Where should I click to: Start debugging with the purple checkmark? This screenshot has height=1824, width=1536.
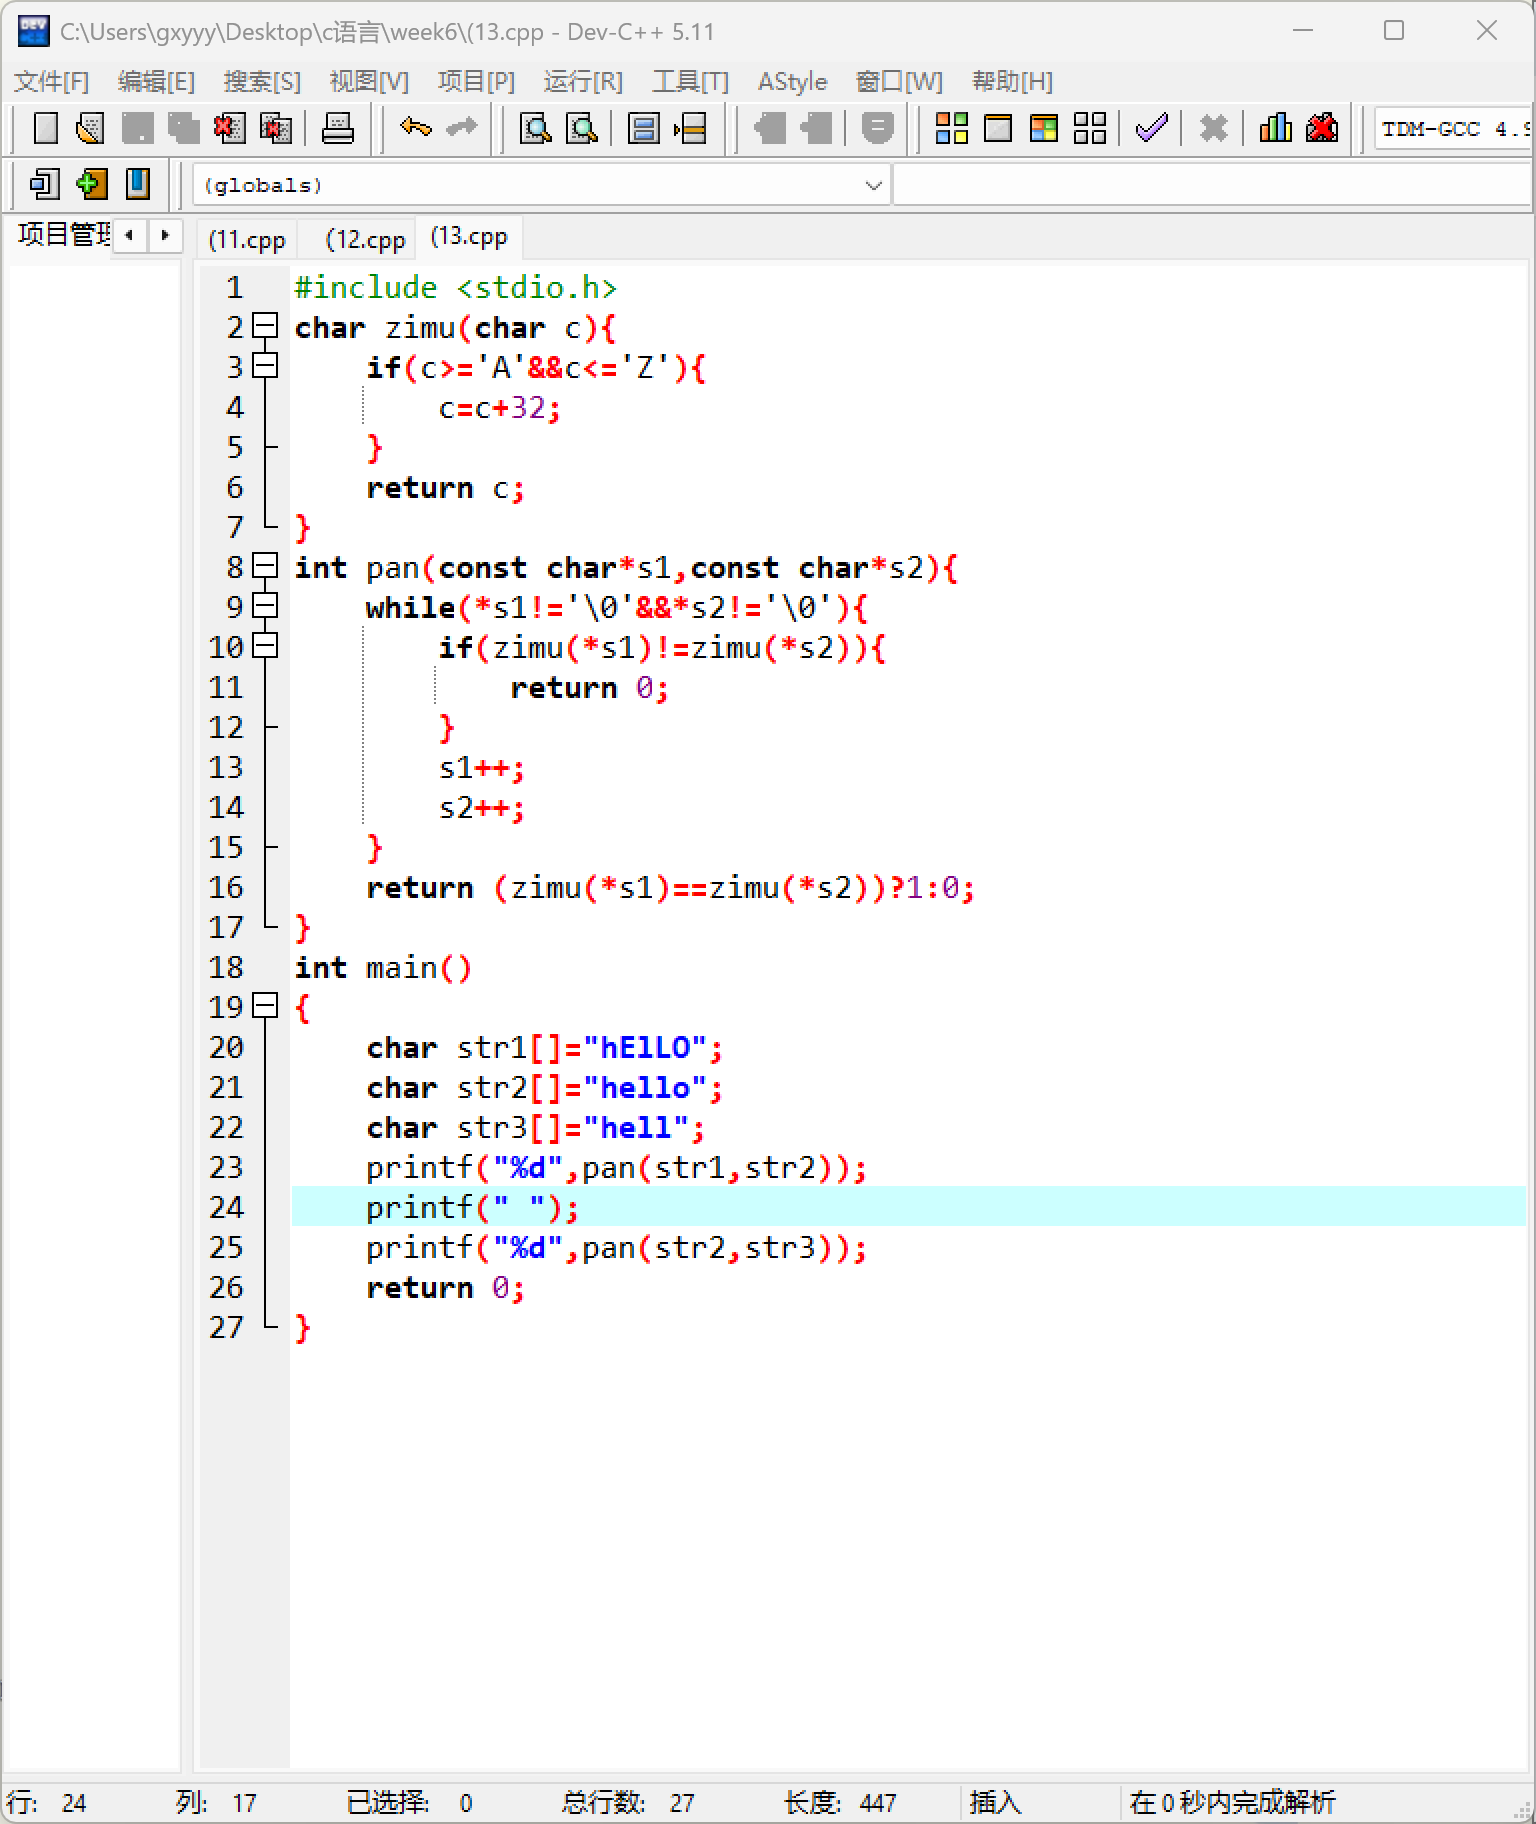click(1152, 128)
